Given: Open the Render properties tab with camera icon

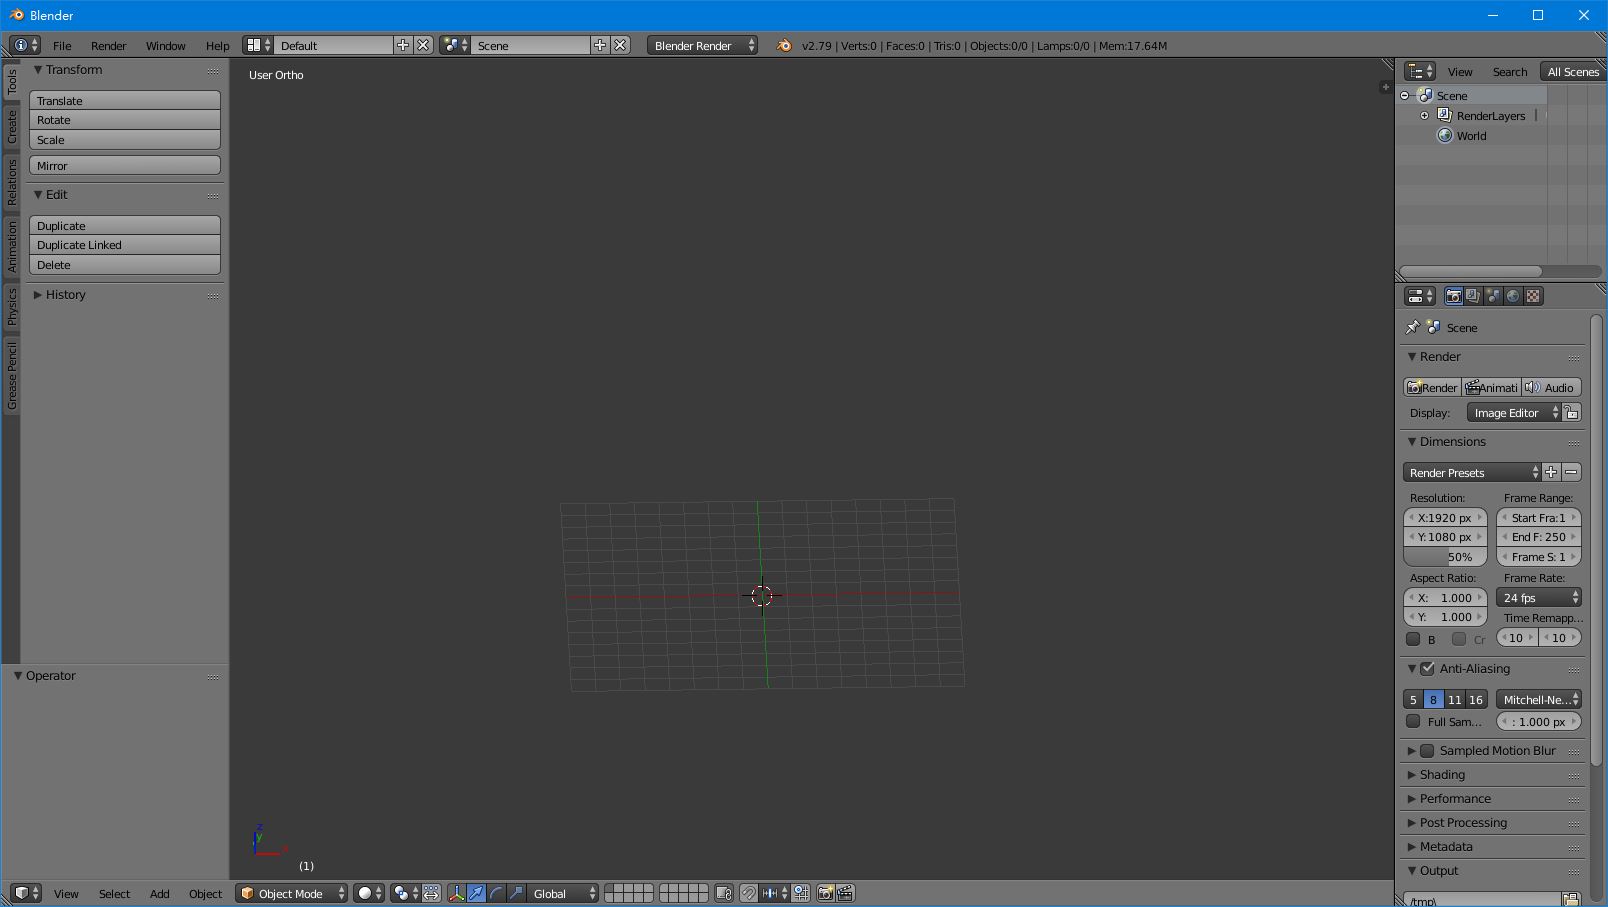Looking at the screenshot, I should 1452,296.
